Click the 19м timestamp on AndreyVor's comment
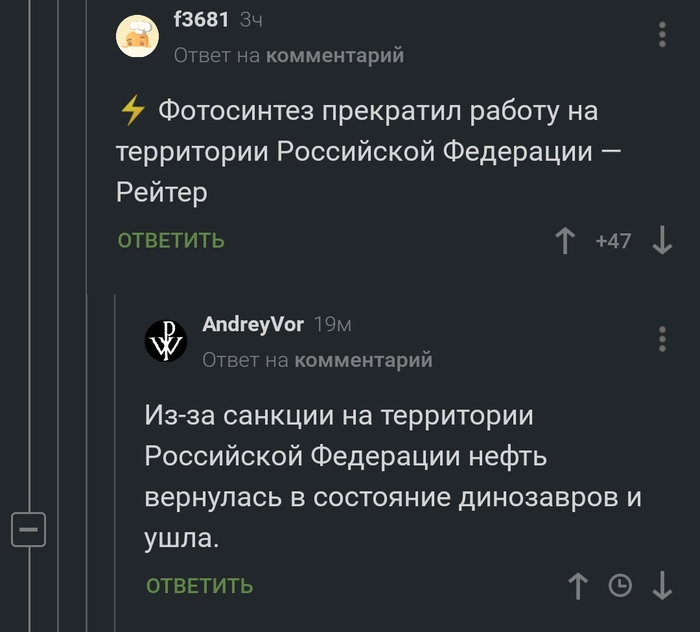700x632 pixels. pyautogui.click(x=332, y=324)
